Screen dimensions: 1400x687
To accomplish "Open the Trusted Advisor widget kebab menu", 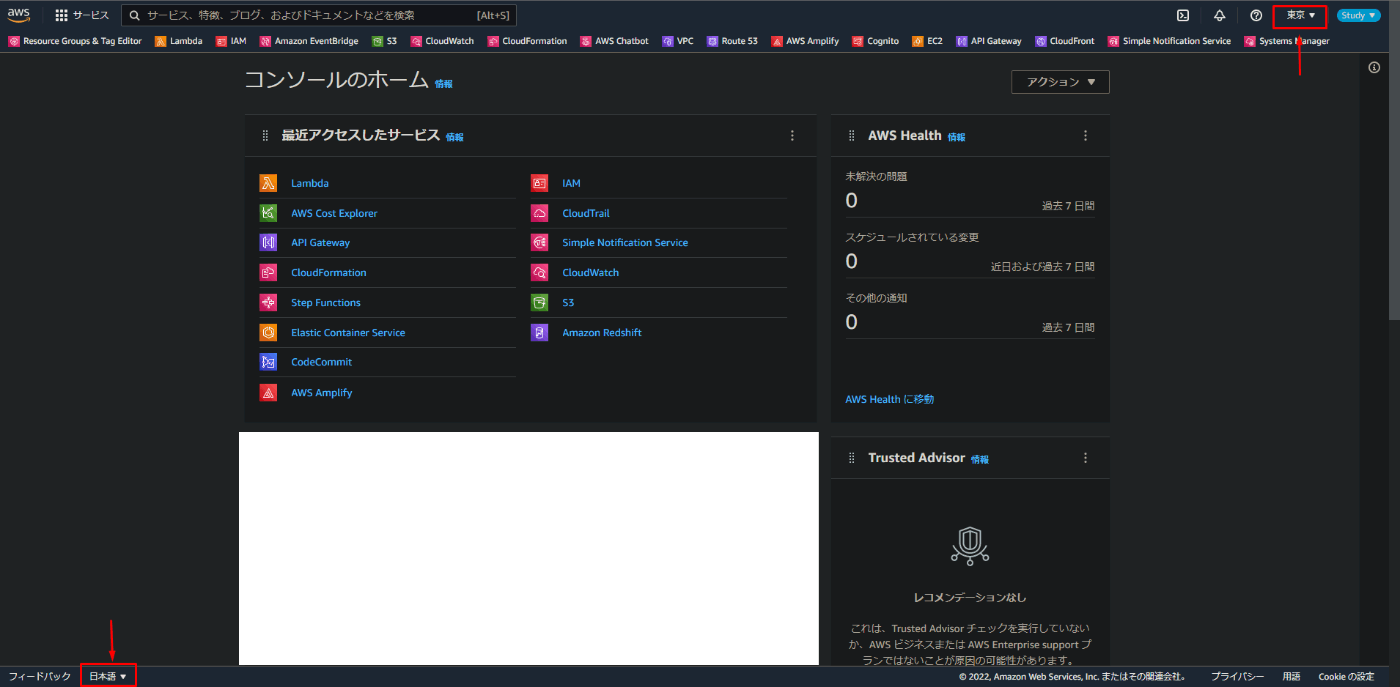I will pyautogui.click(x=1085, y=457).
